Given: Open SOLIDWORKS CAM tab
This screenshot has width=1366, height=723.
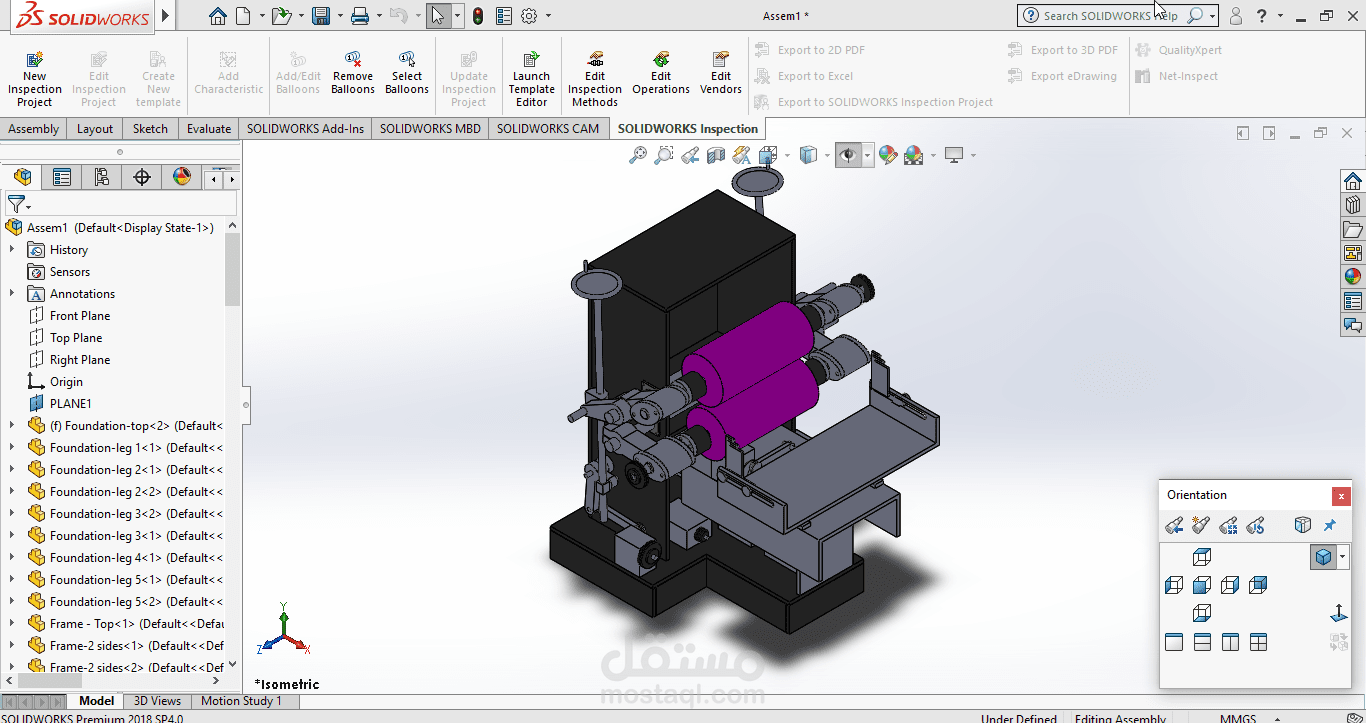Looking at the screenshot, I should pyautogui.click(x=548, y=128).
